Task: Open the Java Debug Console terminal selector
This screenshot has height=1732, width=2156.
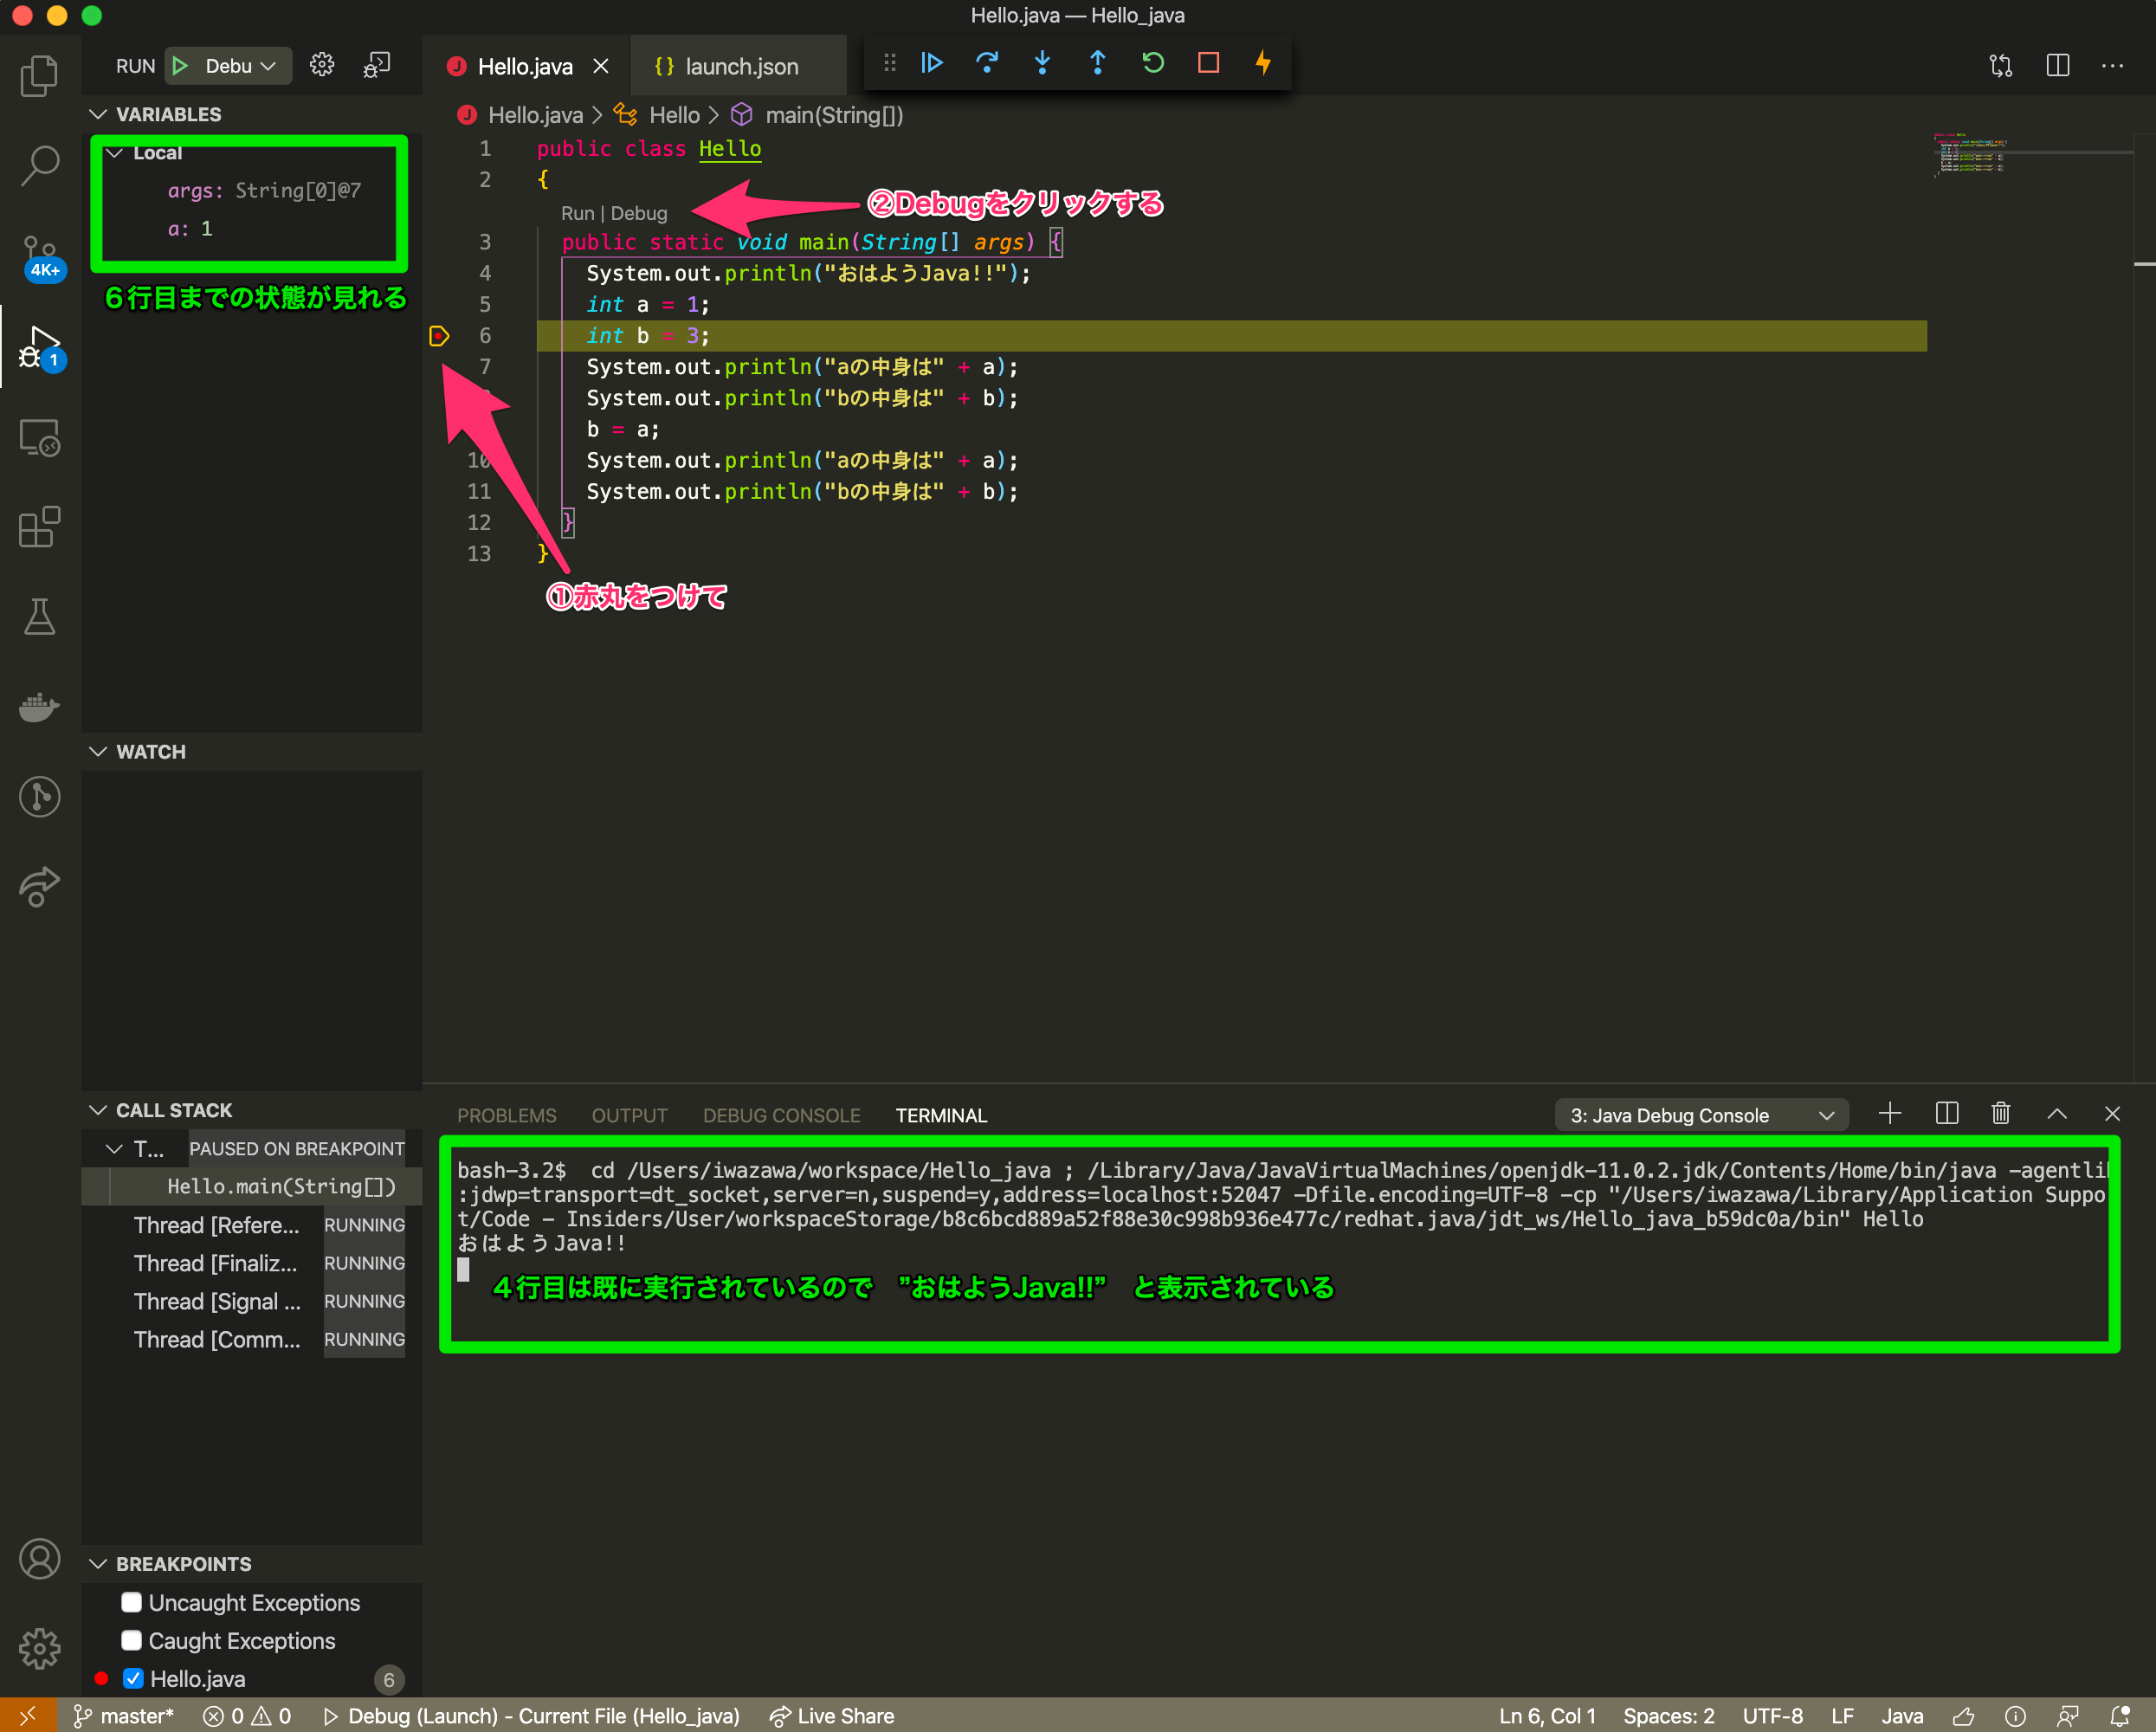Action: 1701,1115
